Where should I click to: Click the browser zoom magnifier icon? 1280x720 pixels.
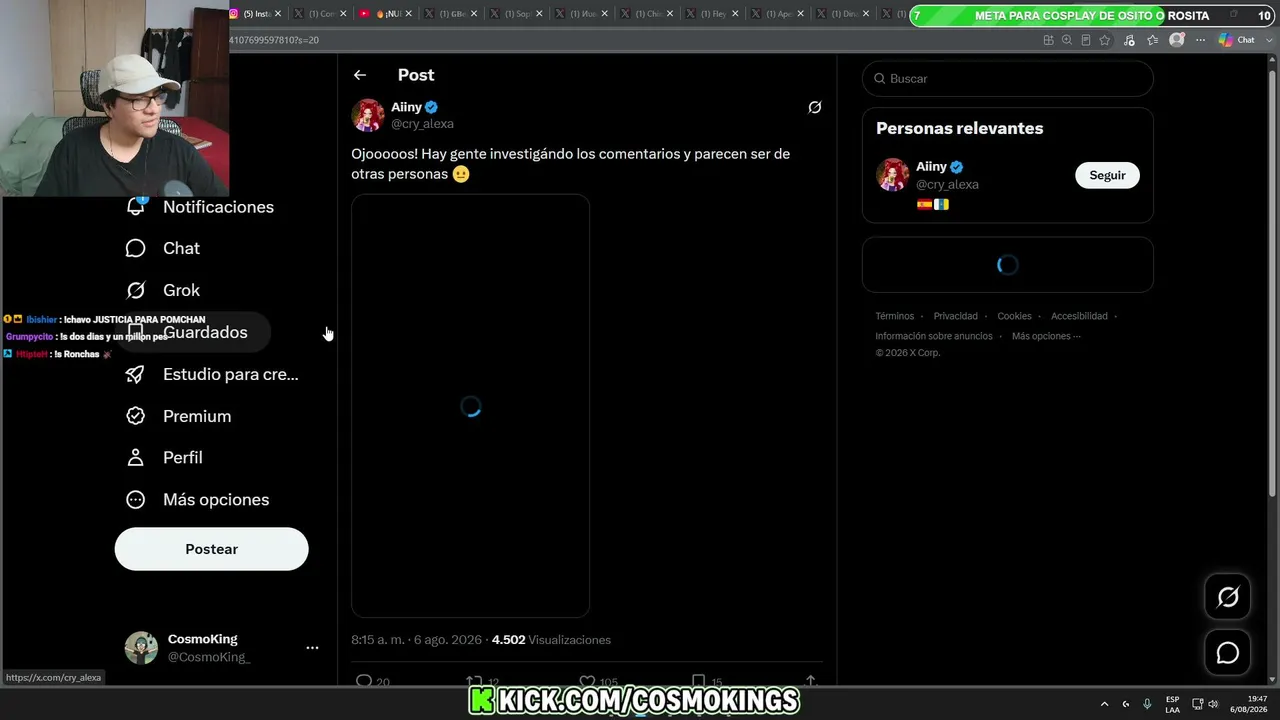pos(1067,40)
